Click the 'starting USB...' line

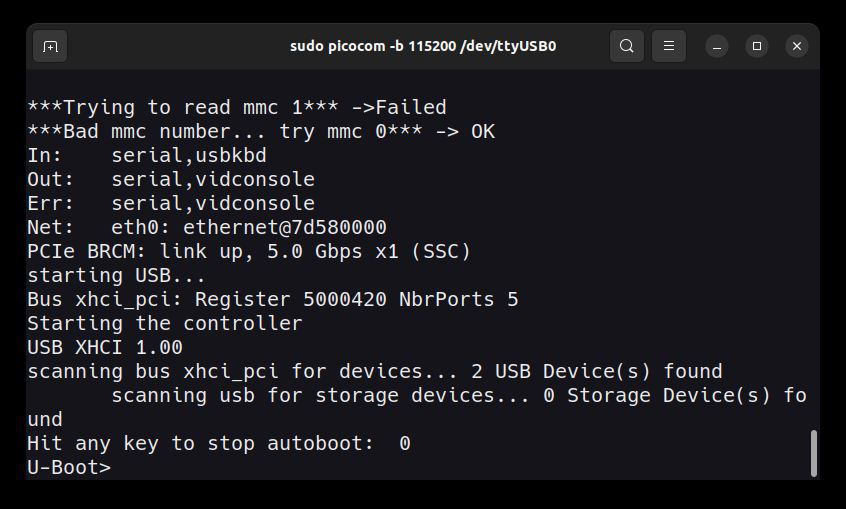coord(116,275)
